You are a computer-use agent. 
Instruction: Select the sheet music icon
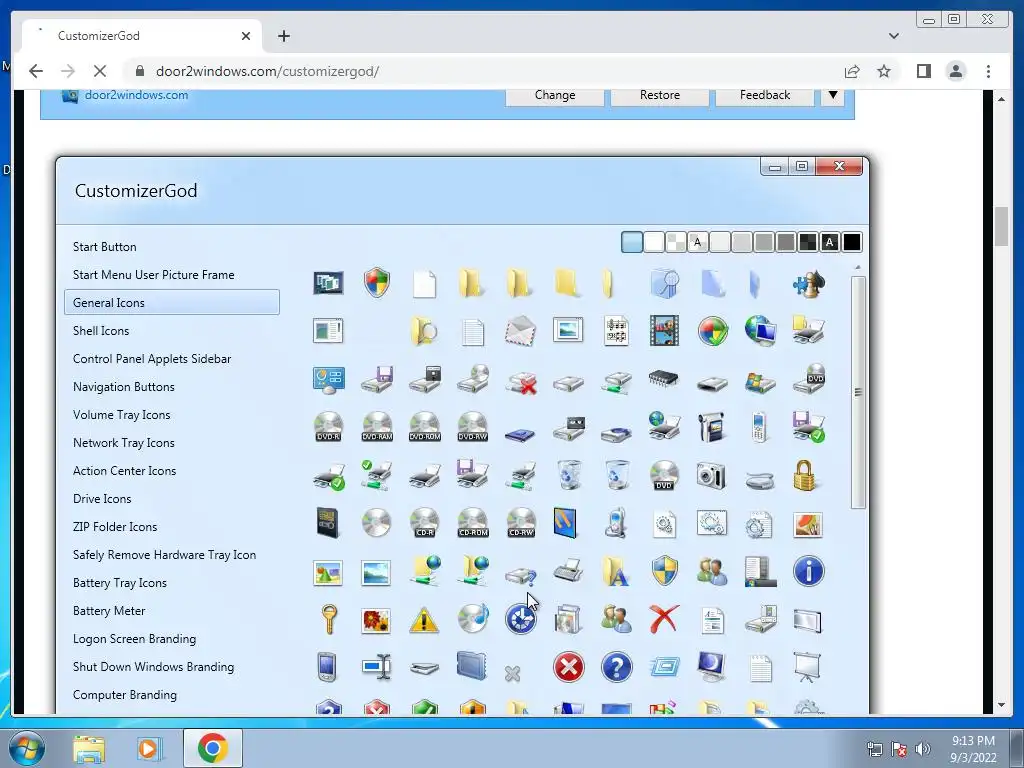click(x=616, y=330)
